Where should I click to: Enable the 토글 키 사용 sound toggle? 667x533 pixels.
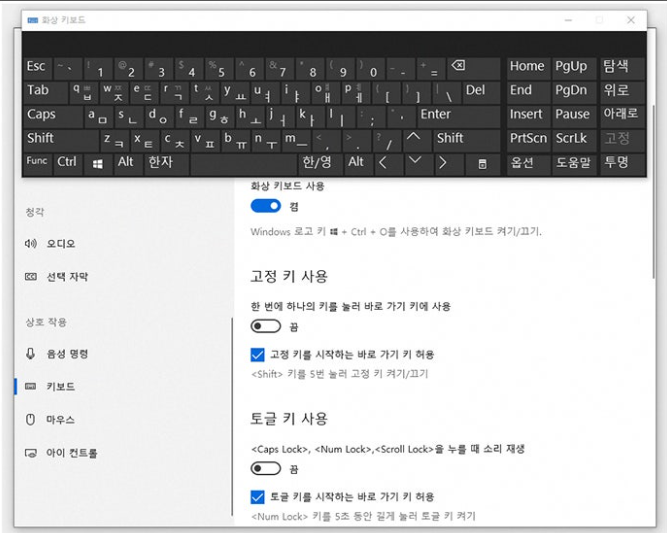265,469
